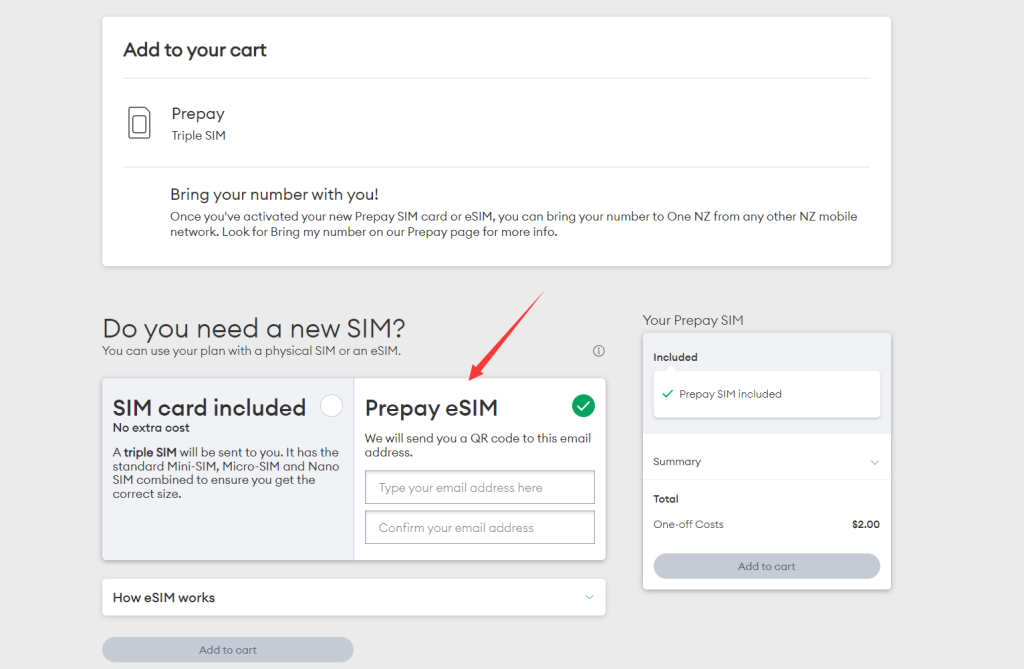This screenshot has width=1024, height=669.
Task: Click Add to cart below How eSIM works
Action: tap(228, 650)
